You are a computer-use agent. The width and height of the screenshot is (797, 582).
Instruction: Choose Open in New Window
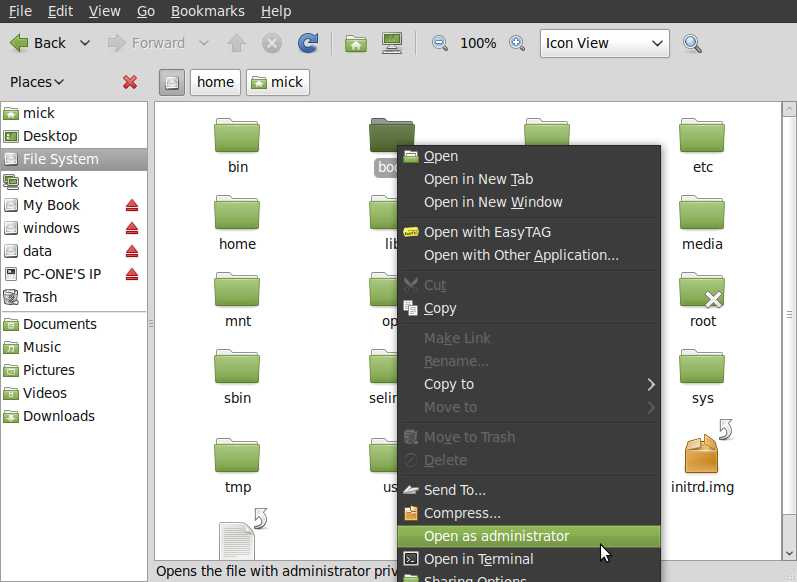(529, 202)
